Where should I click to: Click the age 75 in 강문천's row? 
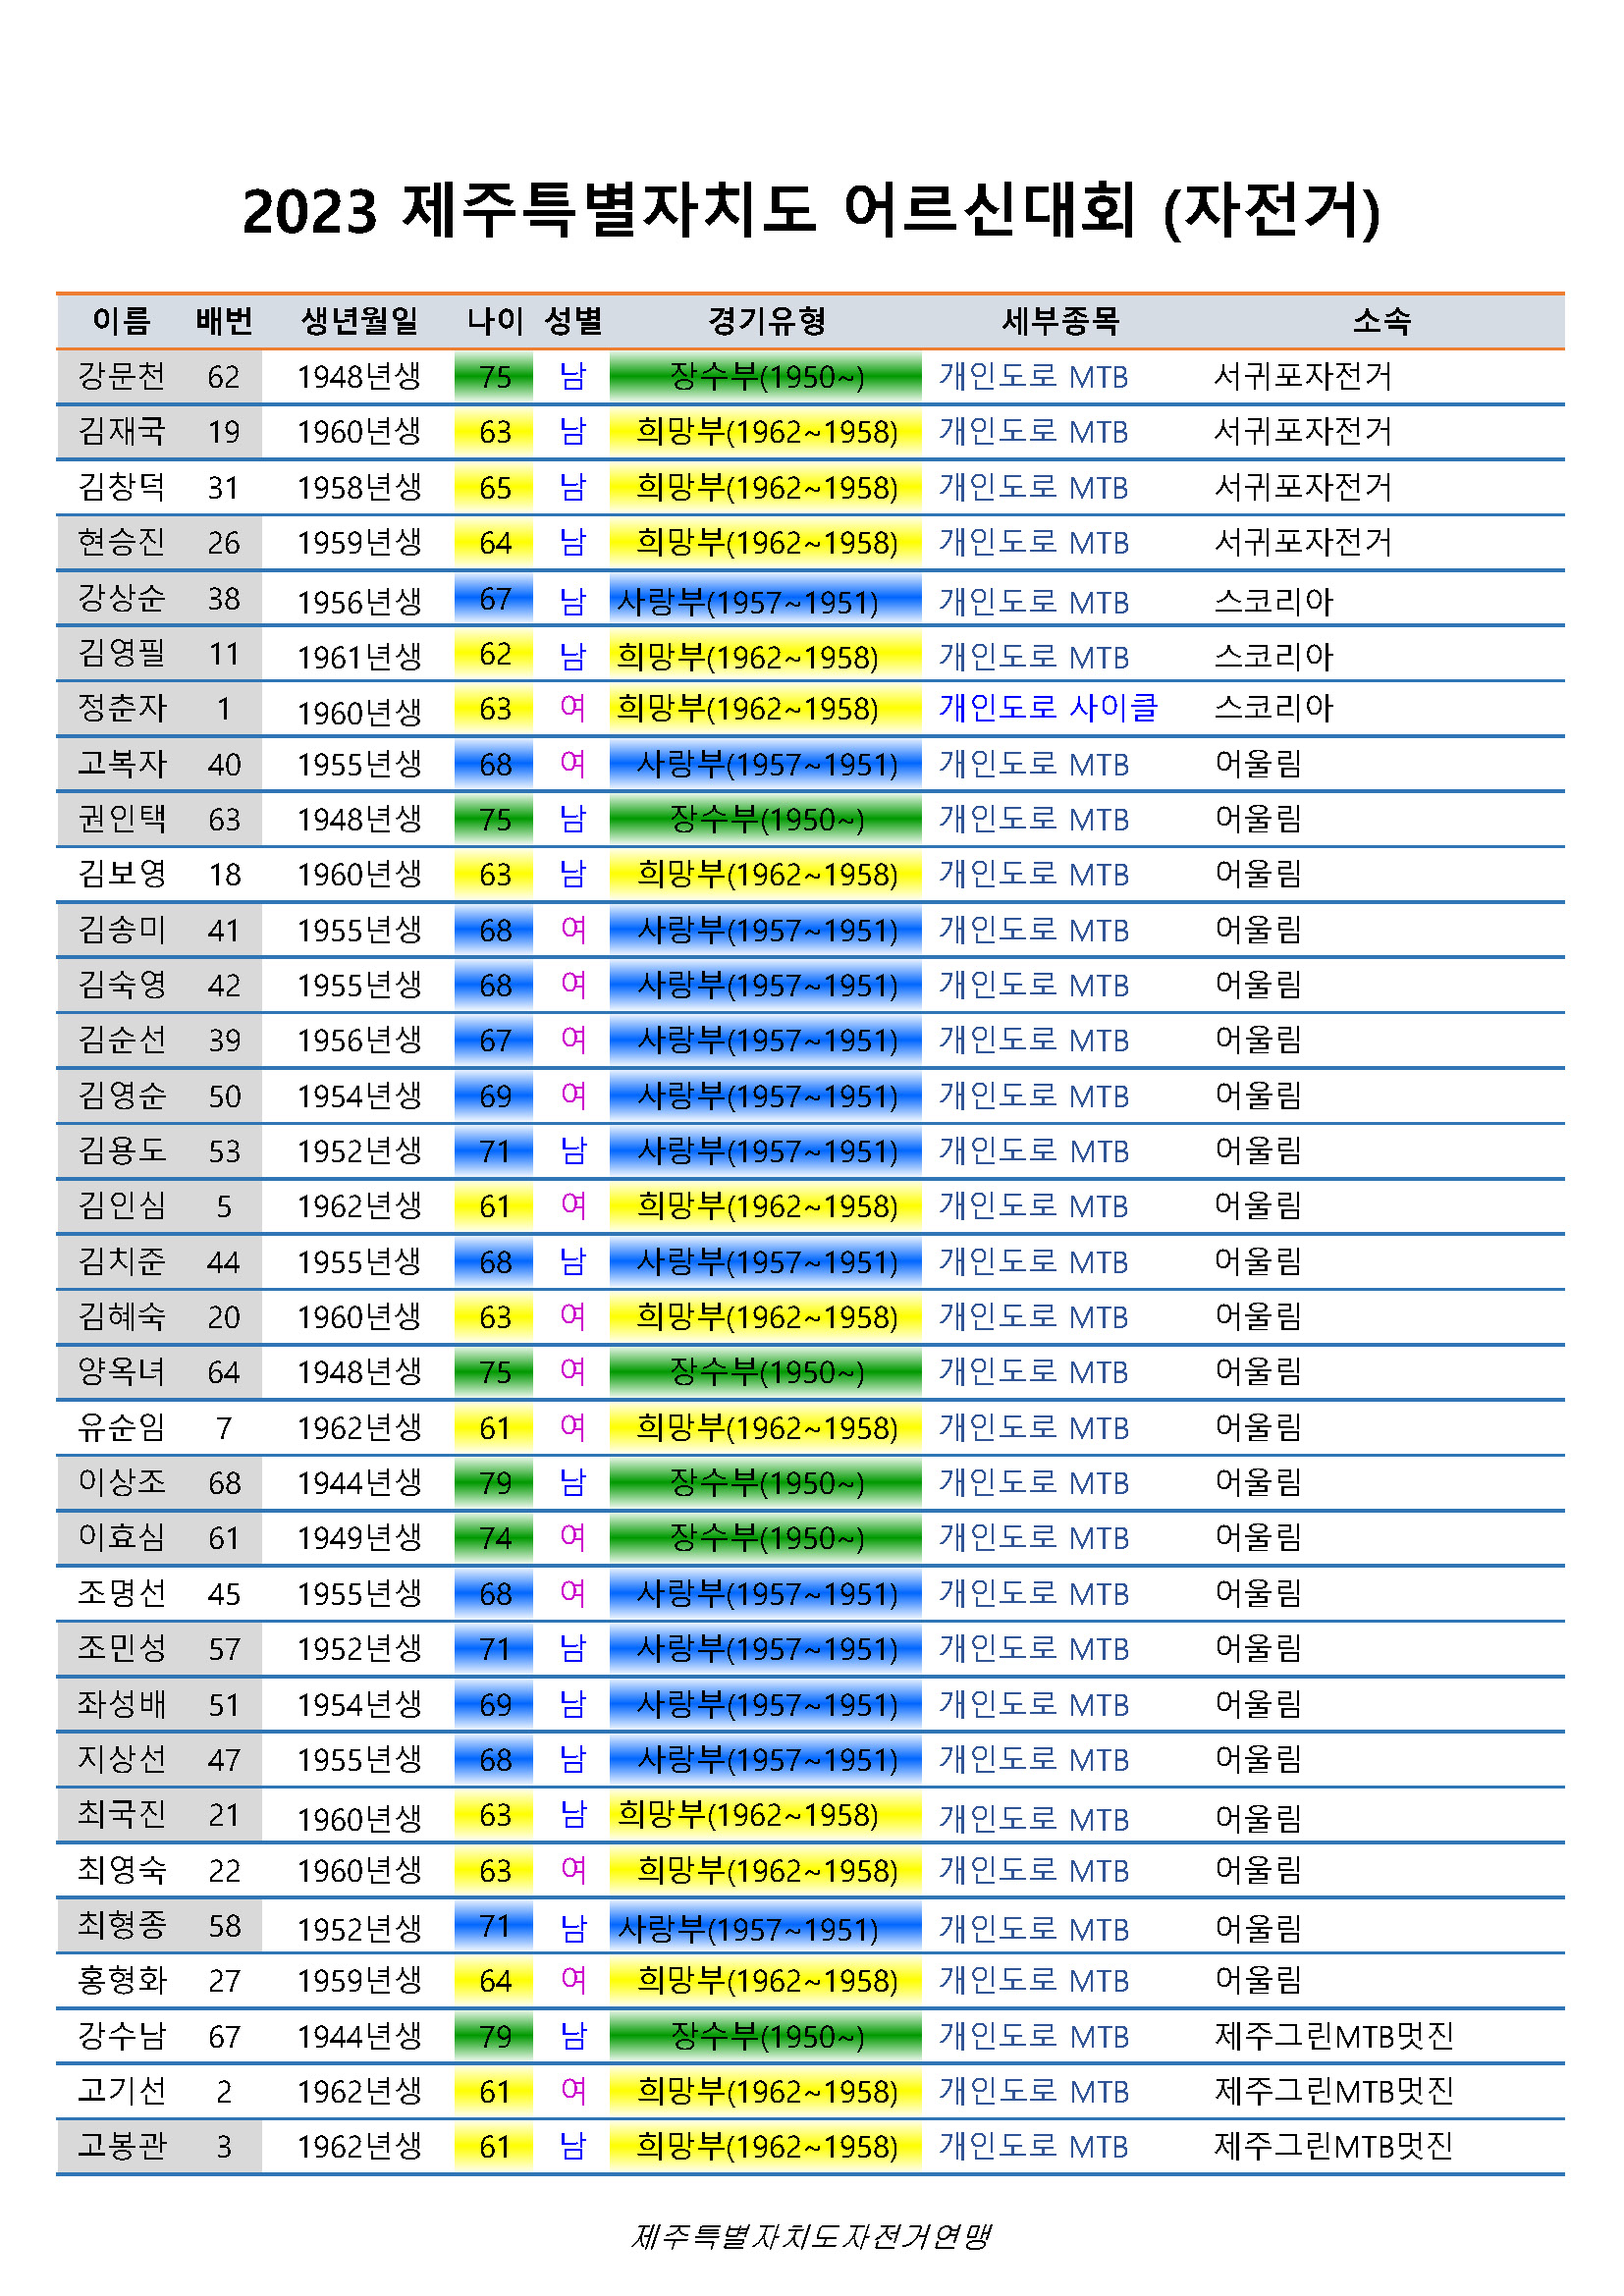click(495, 377)
